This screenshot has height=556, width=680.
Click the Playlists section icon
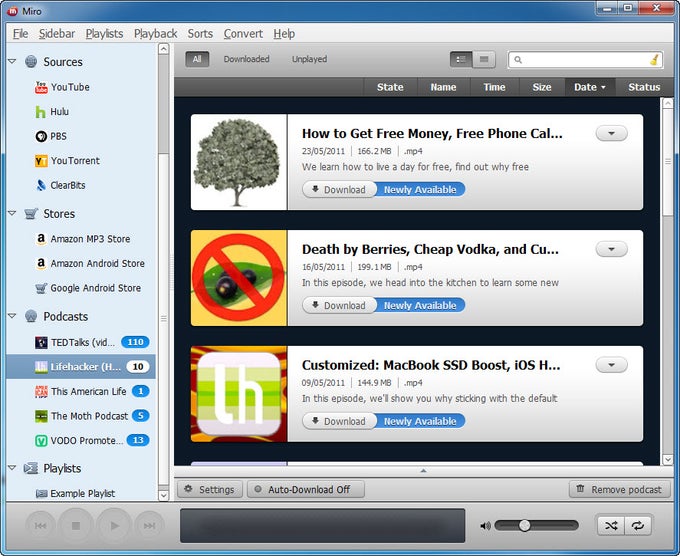coord(31,468)
